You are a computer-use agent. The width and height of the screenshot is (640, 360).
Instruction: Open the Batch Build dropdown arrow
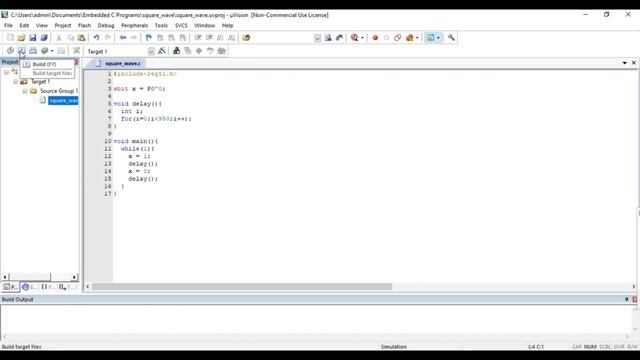52,51
